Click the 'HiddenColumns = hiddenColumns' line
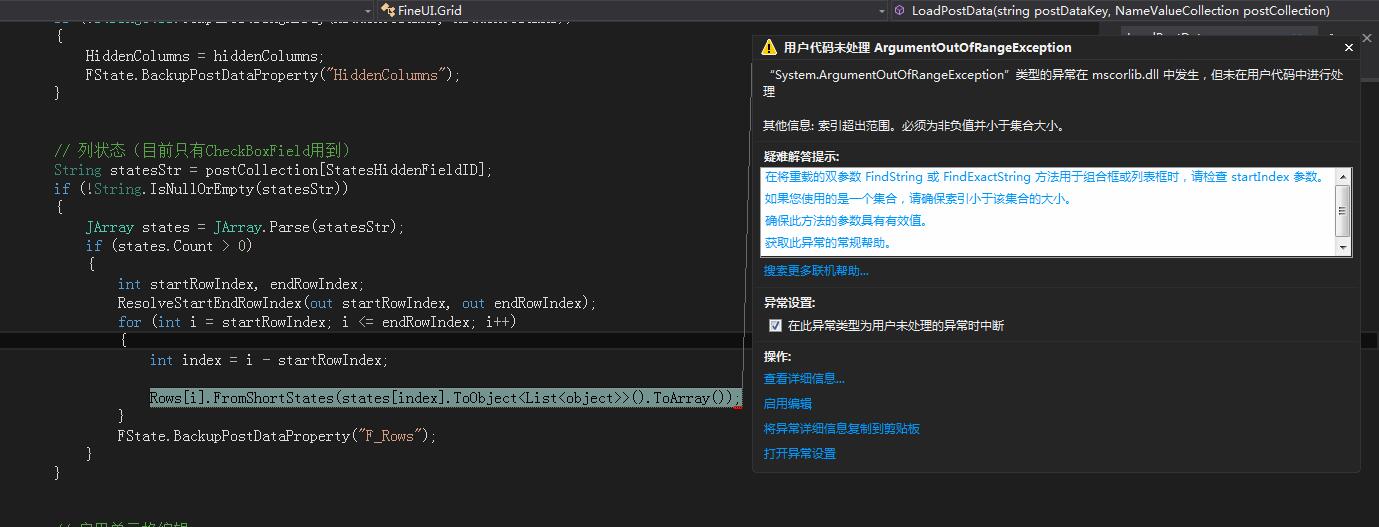 (205, 56)
